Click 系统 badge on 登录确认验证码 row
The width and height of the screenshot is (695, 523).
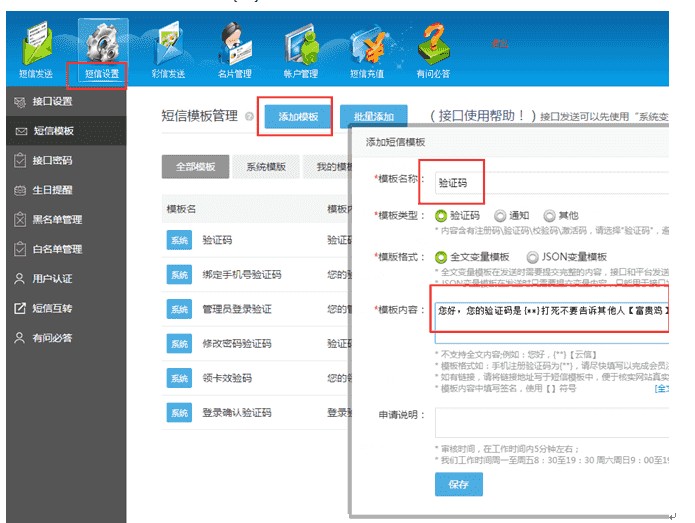click(180, 413)
